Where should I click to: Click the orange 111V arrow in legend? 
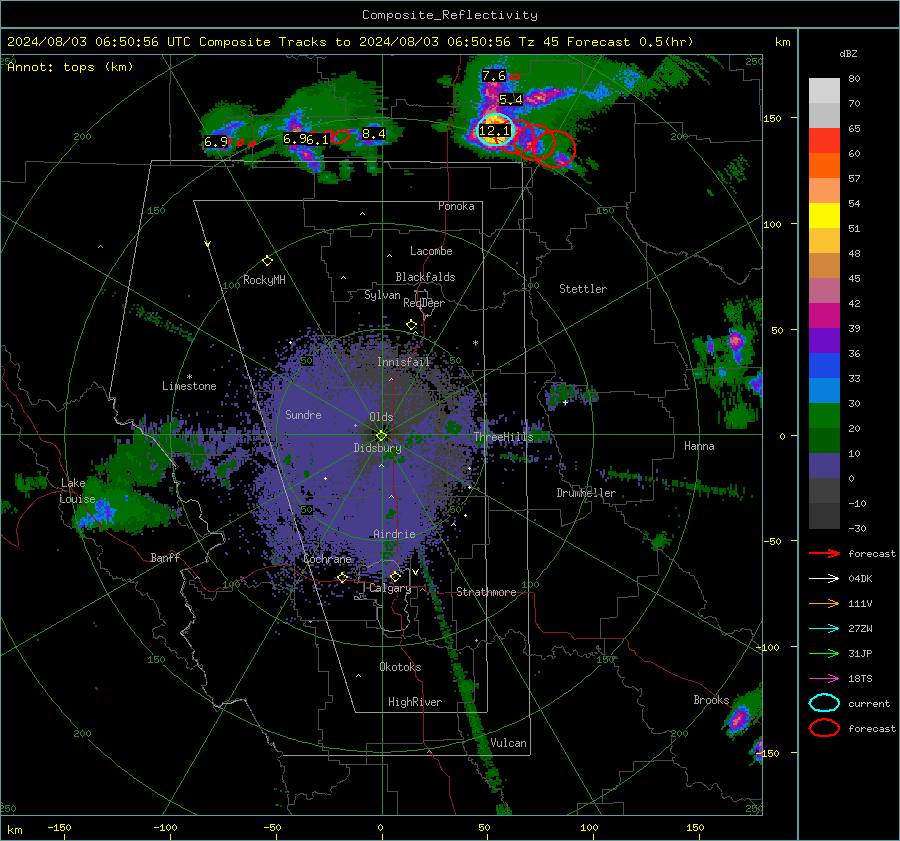[x=824, y=603]
